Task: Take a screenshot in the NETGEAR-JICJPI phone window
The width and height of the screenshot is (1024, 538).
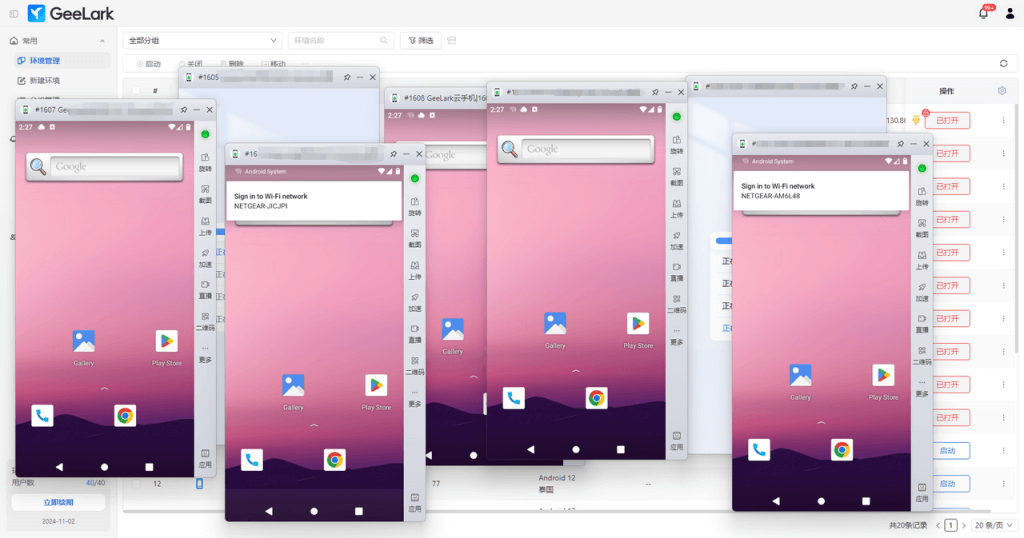Action: (413, 238)
